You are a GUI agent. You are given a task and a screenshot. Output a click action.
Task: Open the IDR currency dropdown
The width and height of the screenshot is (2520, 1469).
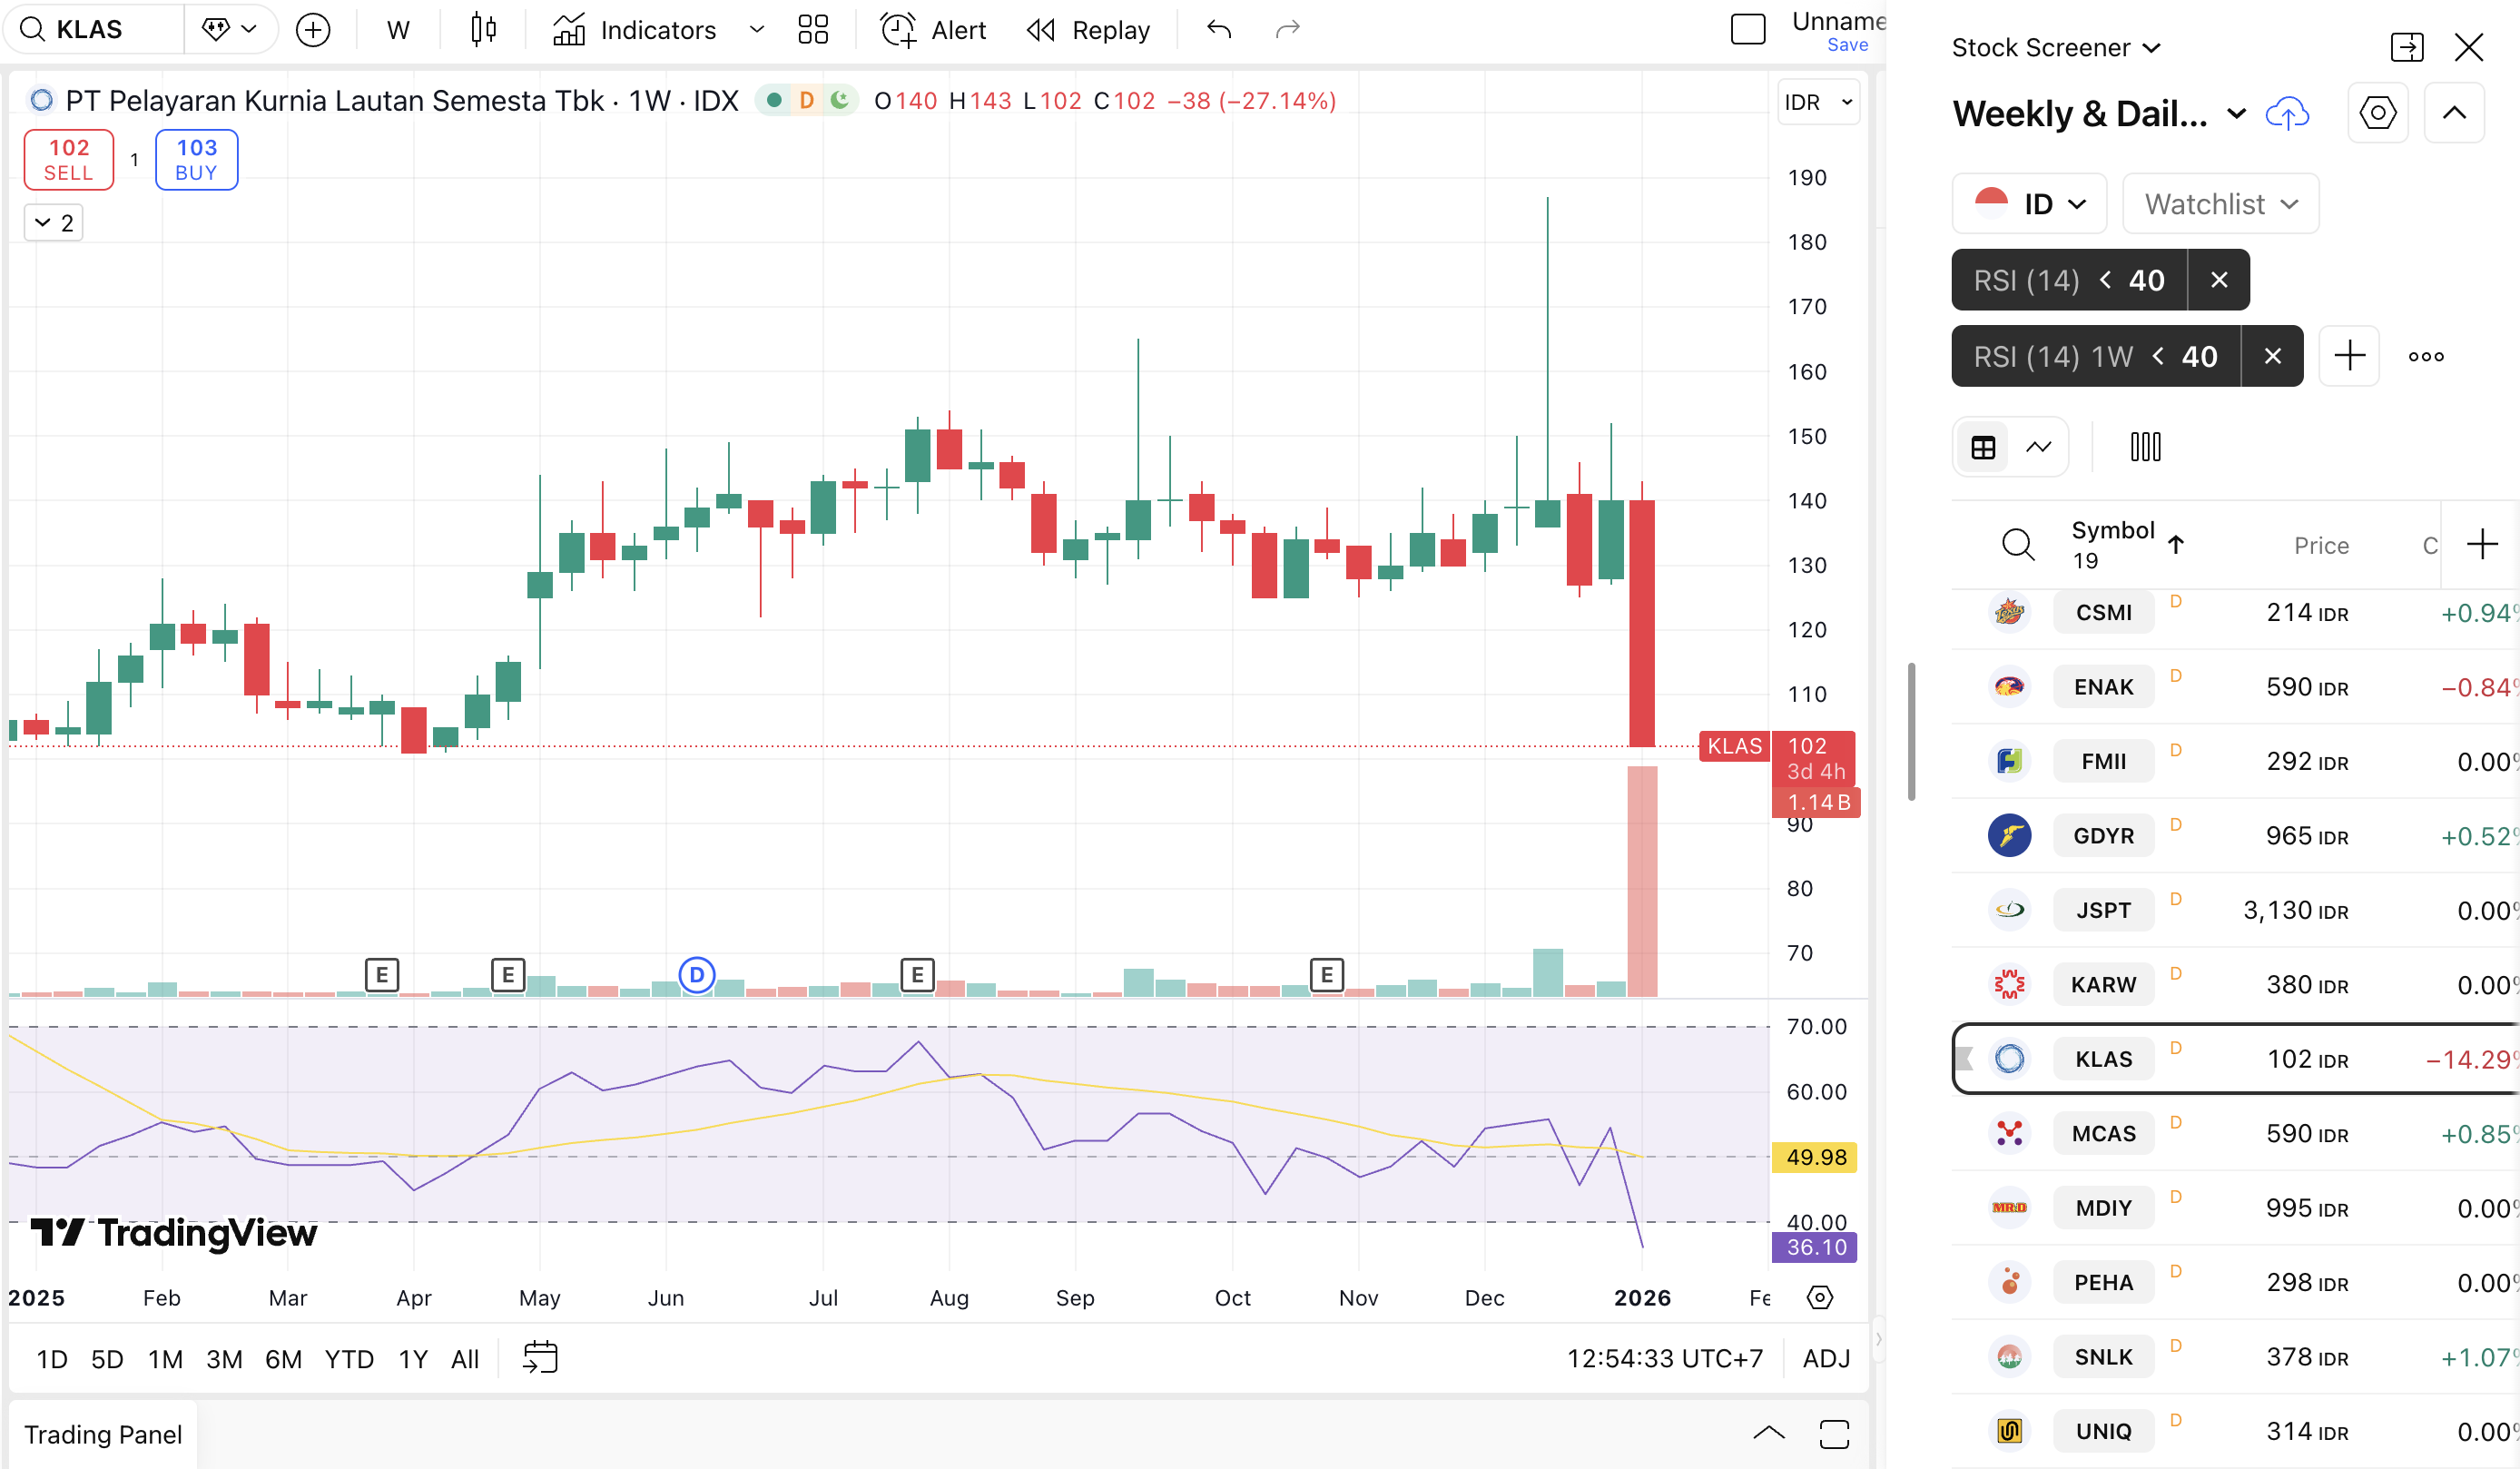pos(1817,102)
